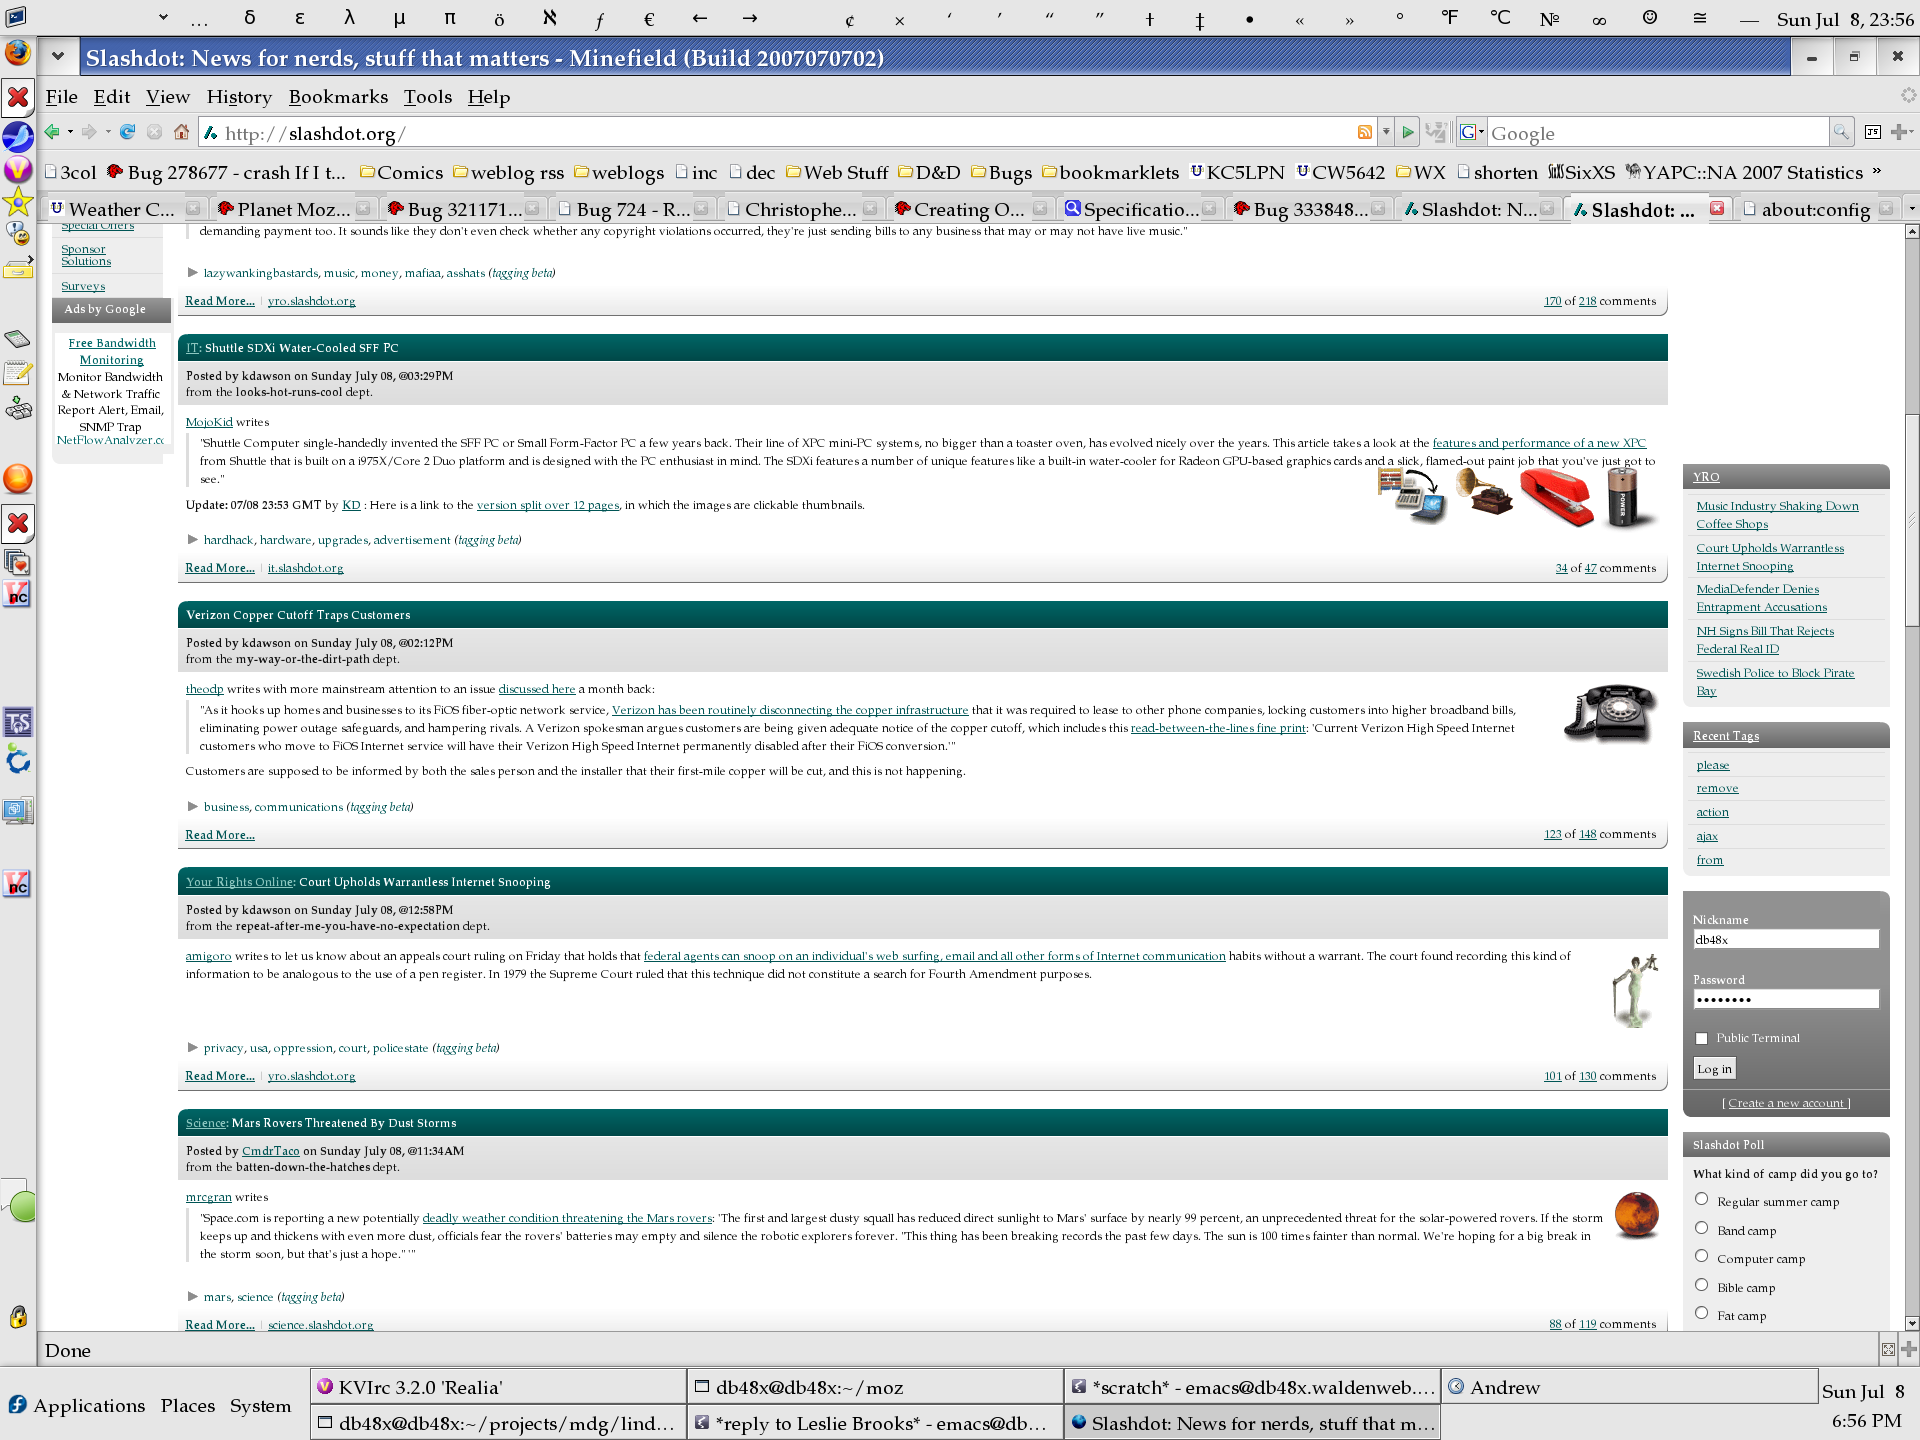Image resolution: width=1920 pixels, height=1440 pixels.
Task: Open the SixXS bookmark
Action: [x=1581, y=172]
